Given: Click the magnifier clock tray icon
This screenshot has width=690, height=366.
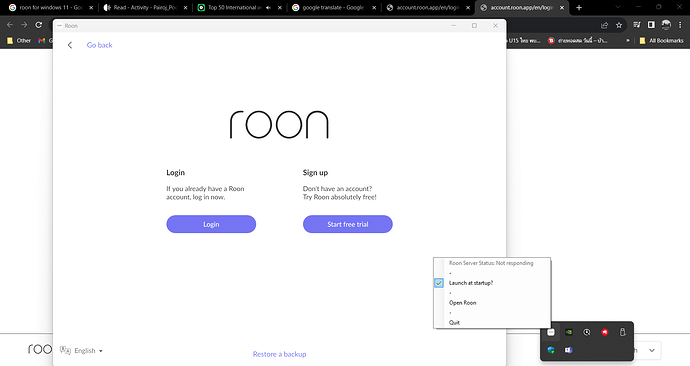Looking at the screenshot, I should click(x=587, y=332).
